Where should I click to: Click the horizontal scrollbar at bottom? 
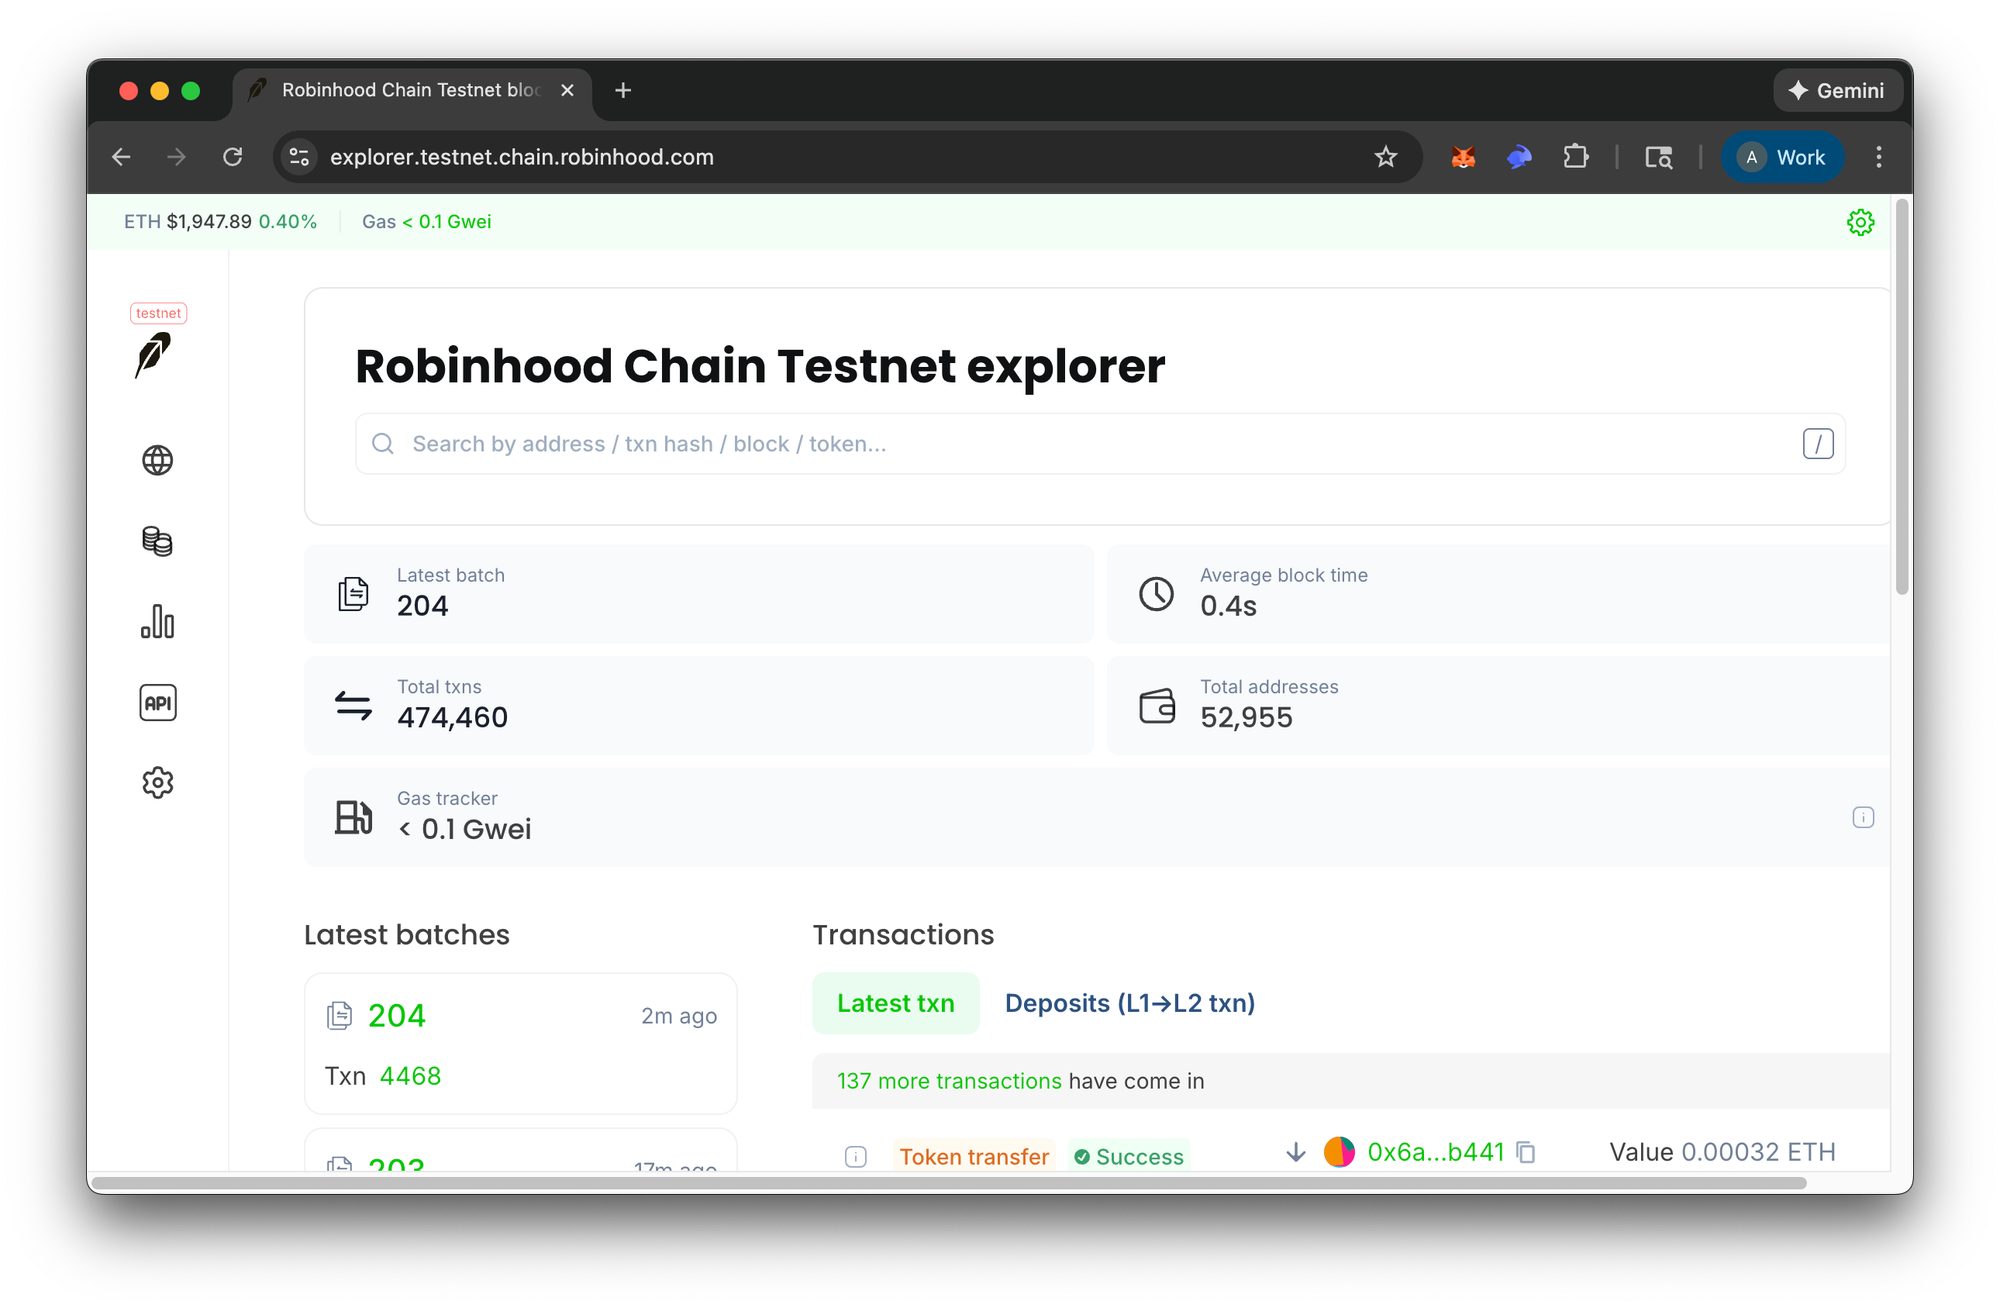[x=948, y=1183]
